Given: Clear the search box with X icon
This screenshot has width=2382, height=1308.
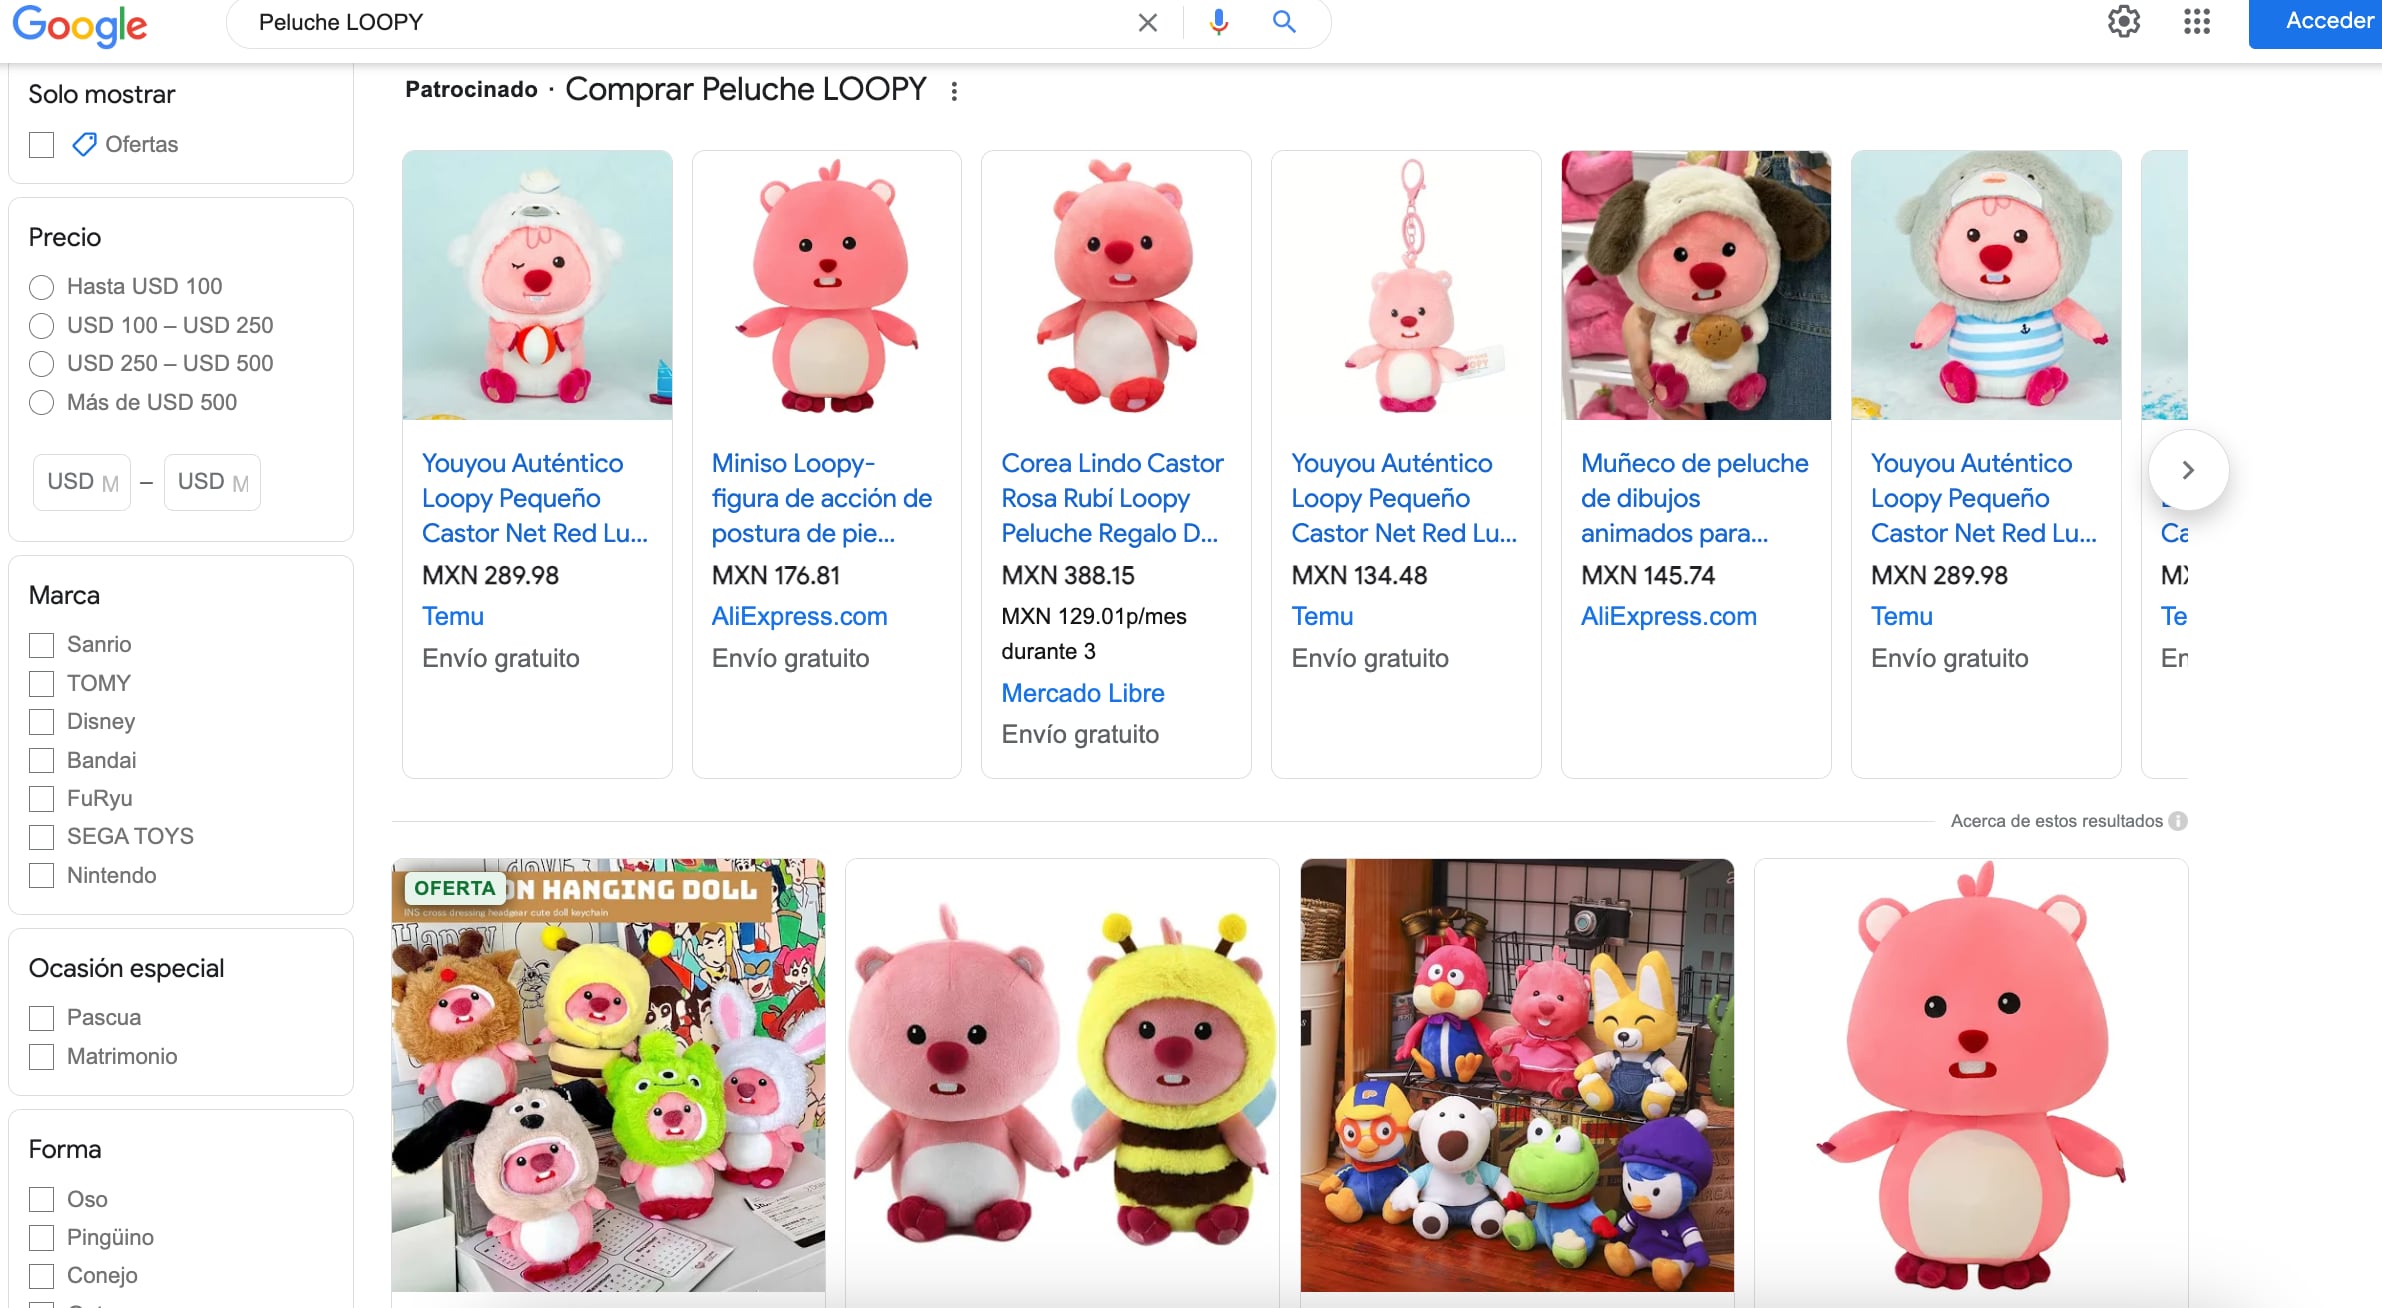Looking at the screenshot, I should point(1147,22).
